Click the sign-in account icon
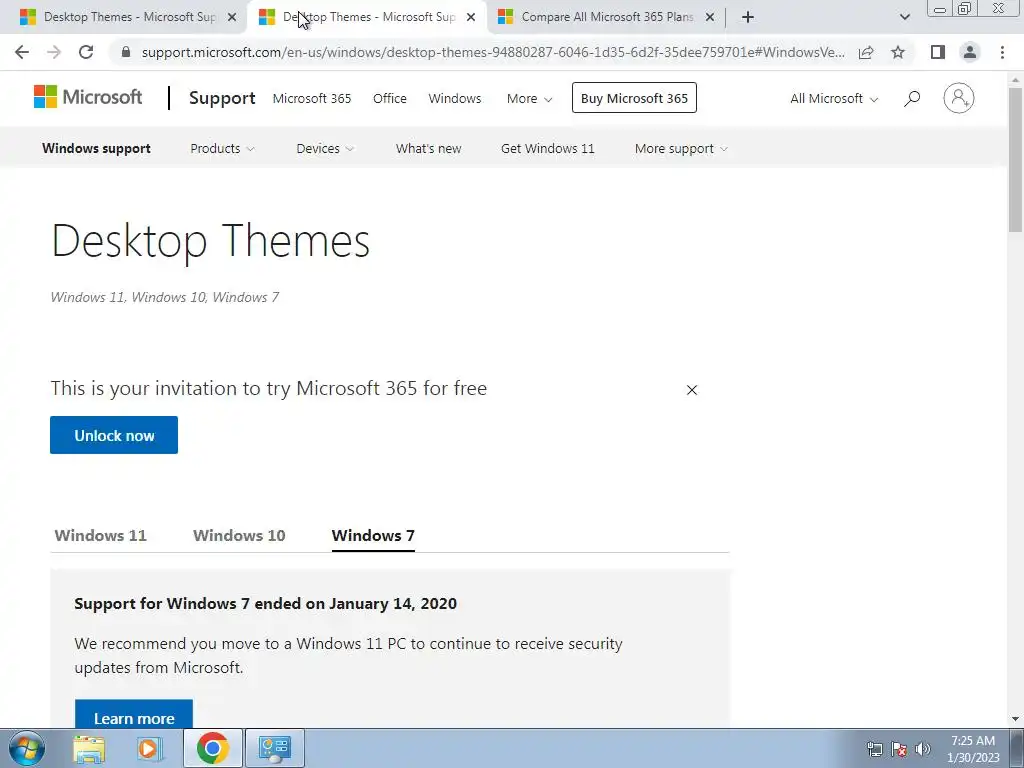 959,99
